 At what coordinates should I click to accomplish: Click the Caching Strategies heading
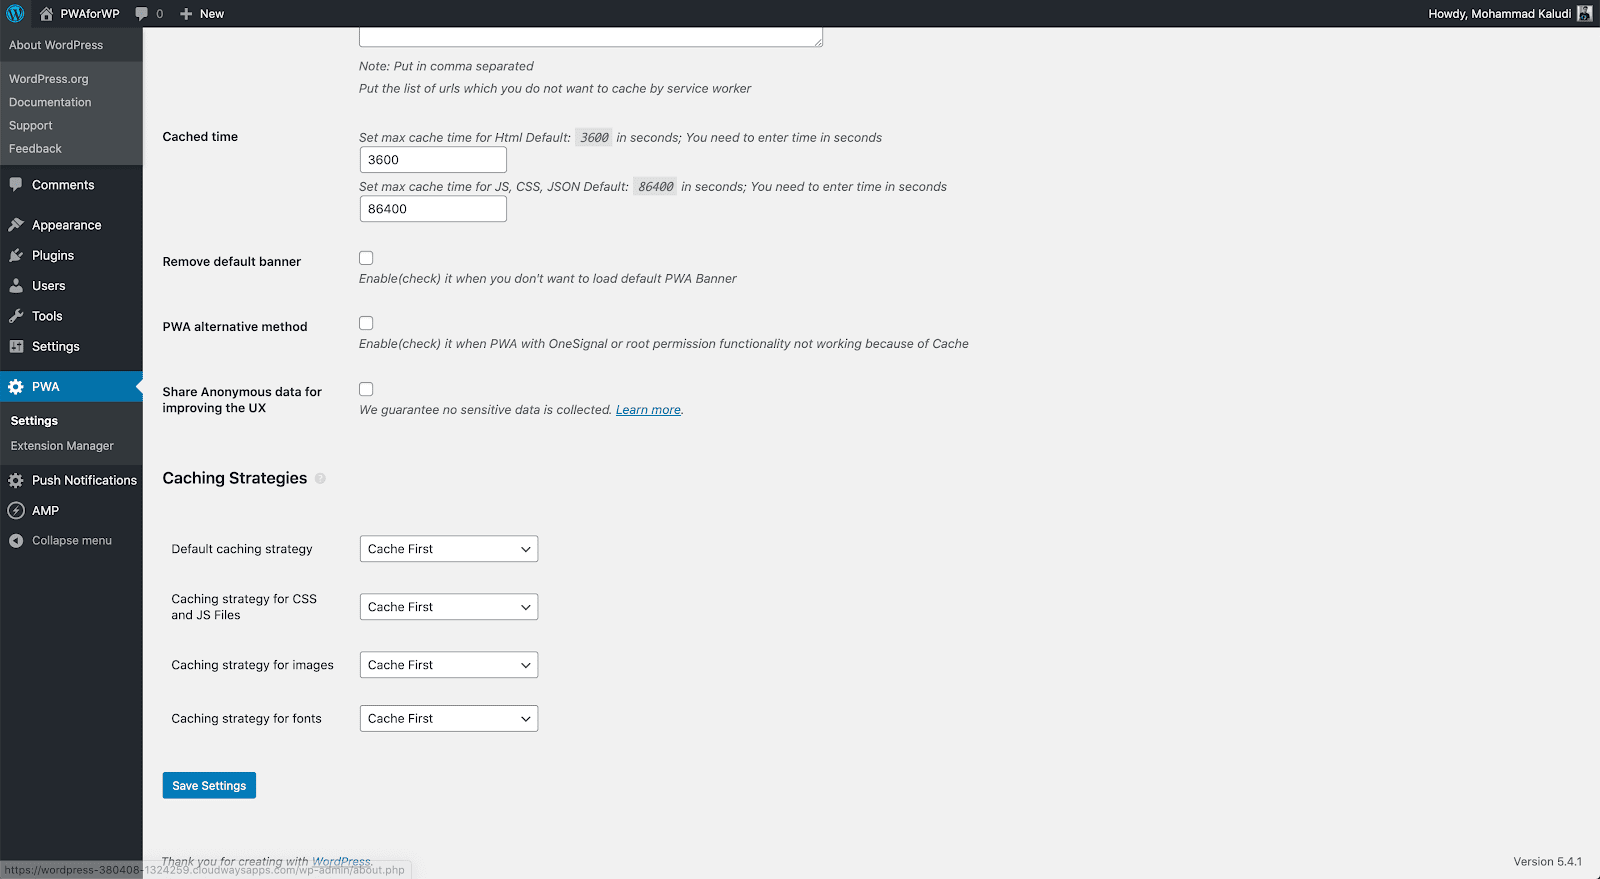click(235, 479)
